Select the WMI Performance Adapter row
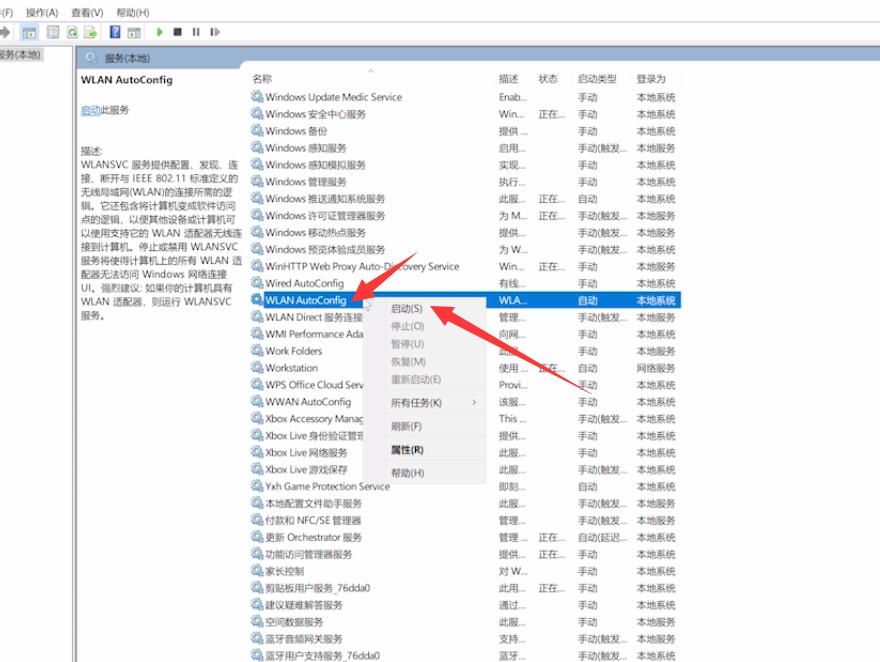 pos(465,334)
